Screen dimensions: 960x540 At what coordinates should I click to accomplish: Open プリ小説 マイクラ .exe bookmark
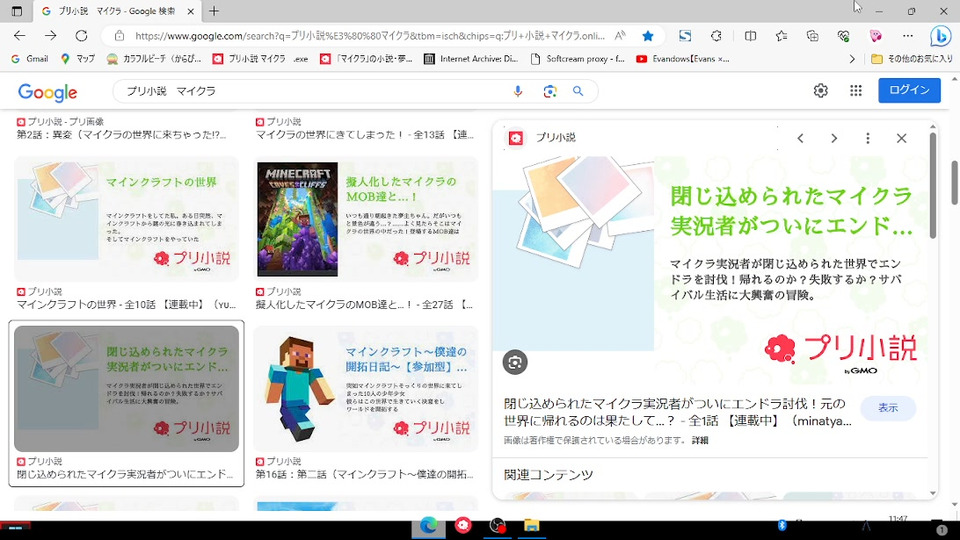tap(261, 59)
